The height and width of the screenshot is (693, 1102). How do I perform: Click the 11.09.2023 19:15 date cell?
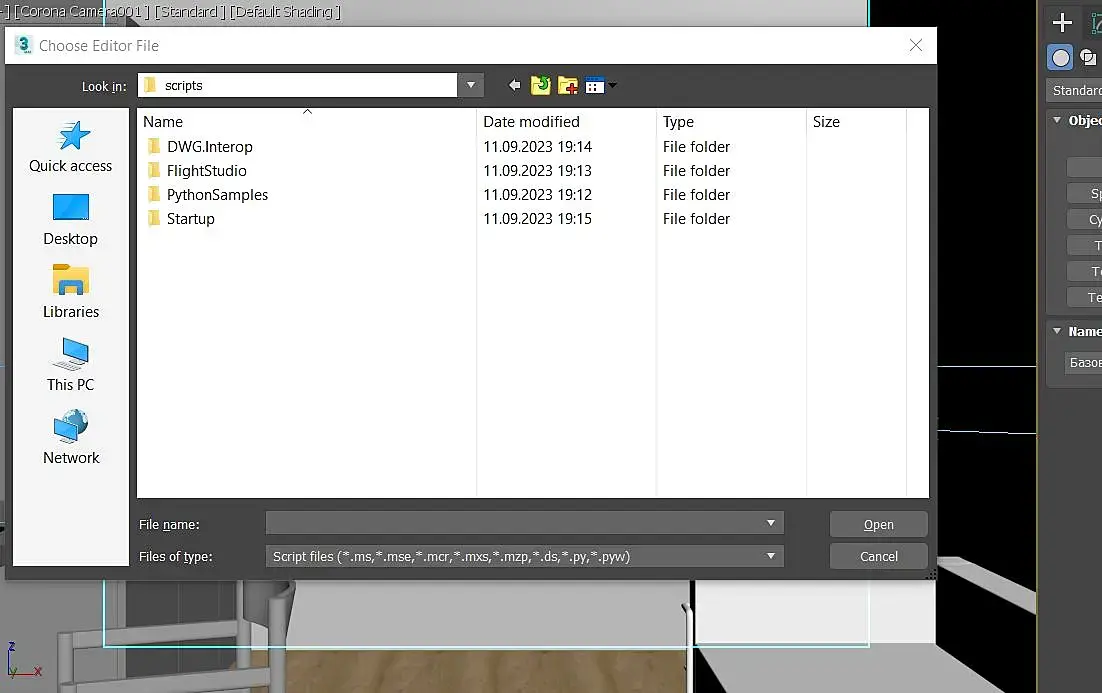click(538, 219)
